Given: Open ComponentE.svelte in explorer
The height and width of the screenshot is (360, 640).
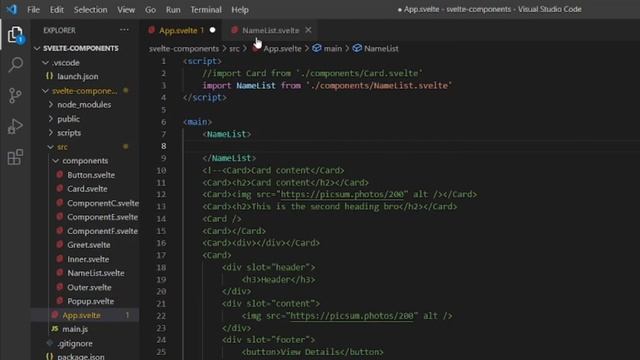Looking at the screenshot, I should pos(102,217).
